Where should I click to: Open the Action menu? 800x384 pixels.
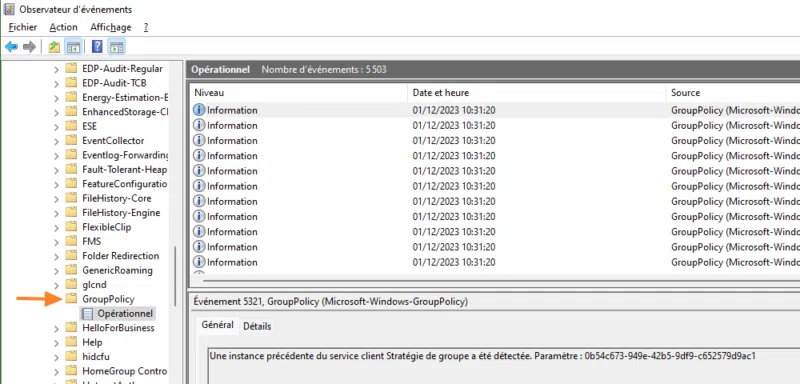[63, 28]
